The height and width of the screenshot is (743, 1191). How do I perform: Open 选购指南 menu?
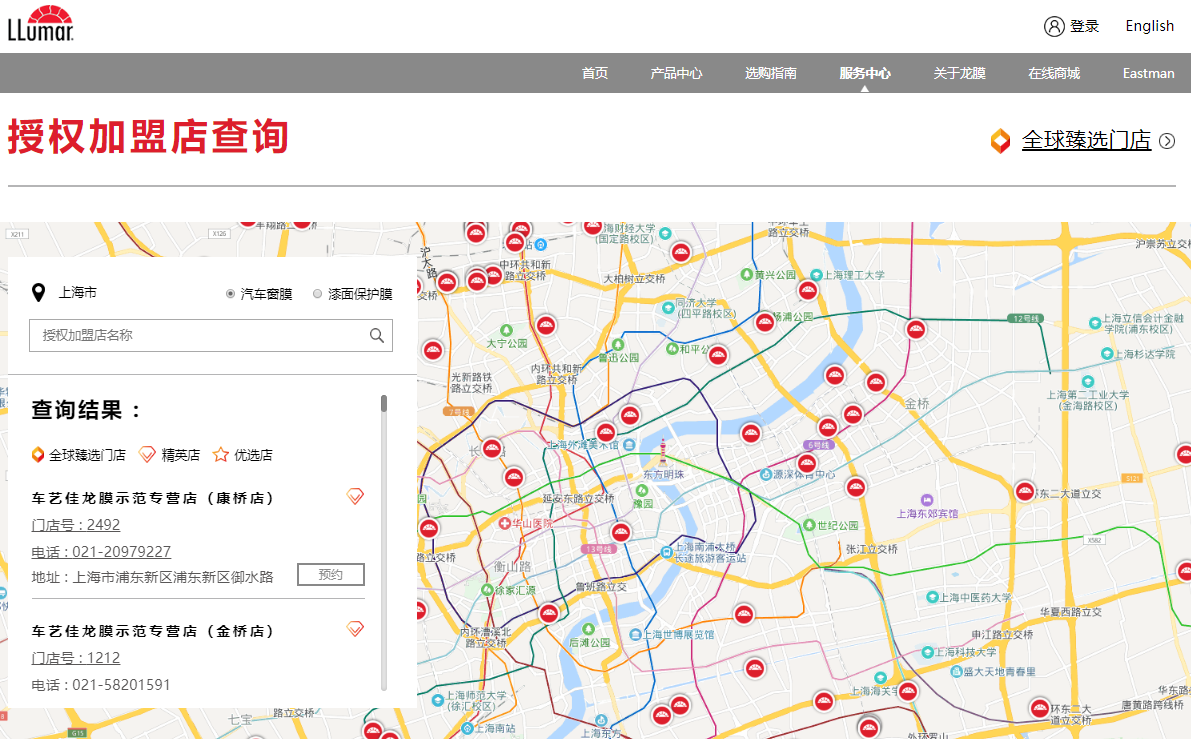(x=770, y=73)
